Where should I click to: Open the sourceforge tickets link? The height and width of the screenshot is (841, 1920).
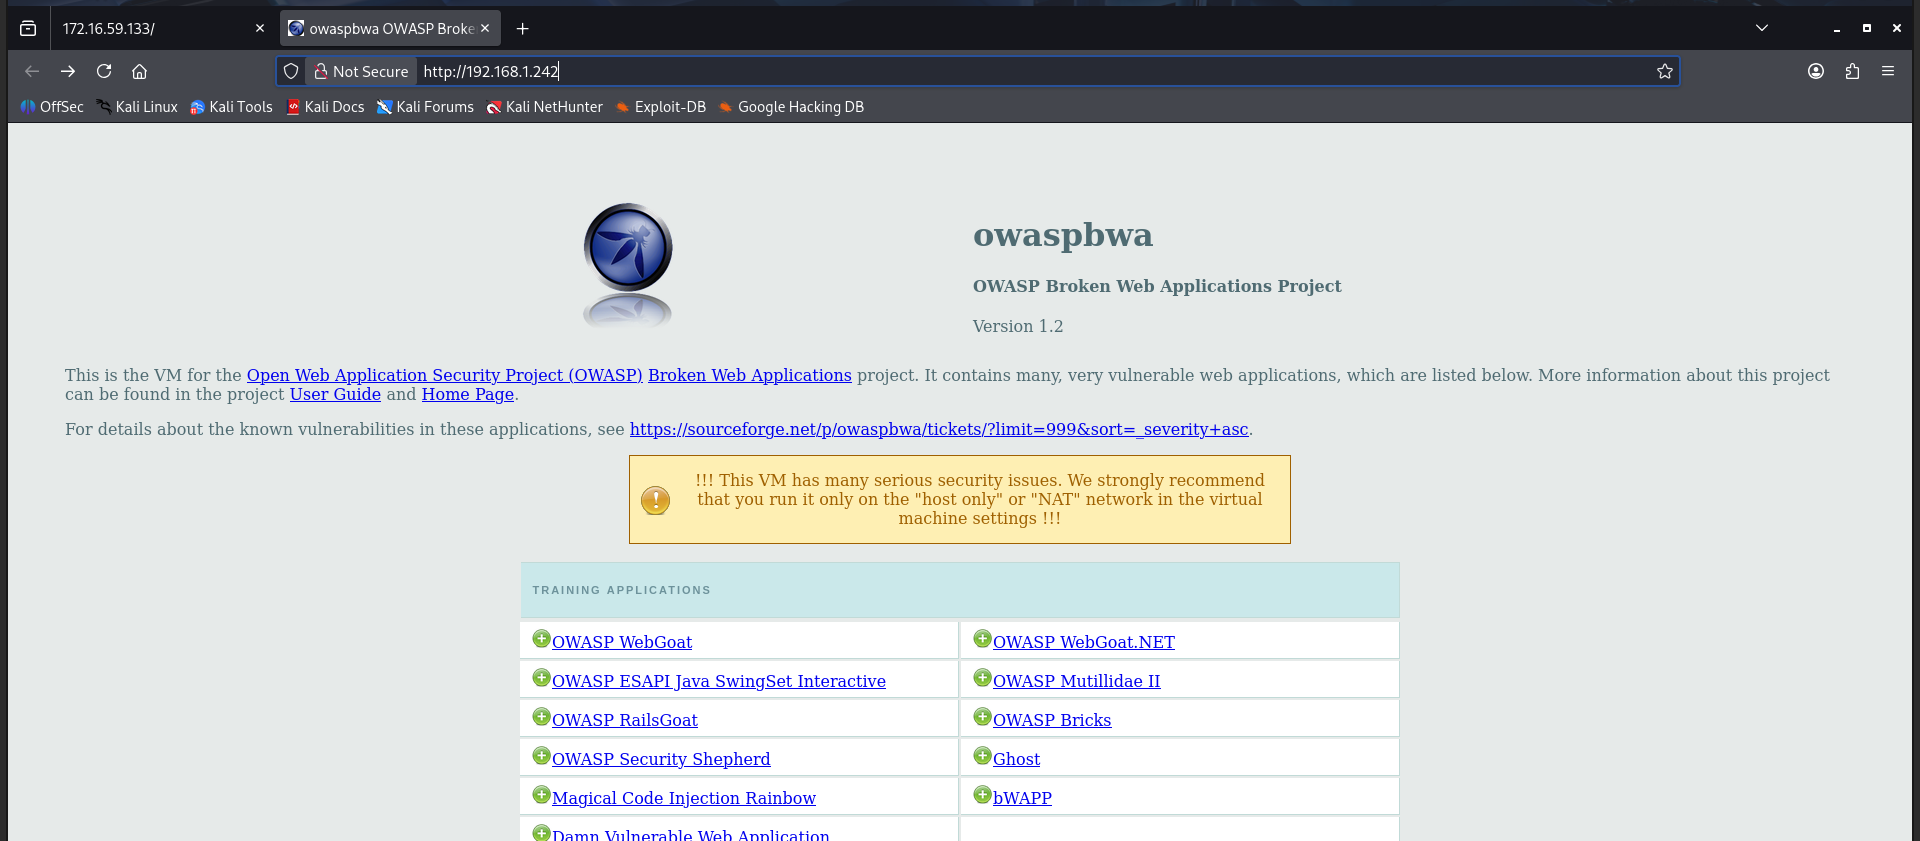[939, 429]
